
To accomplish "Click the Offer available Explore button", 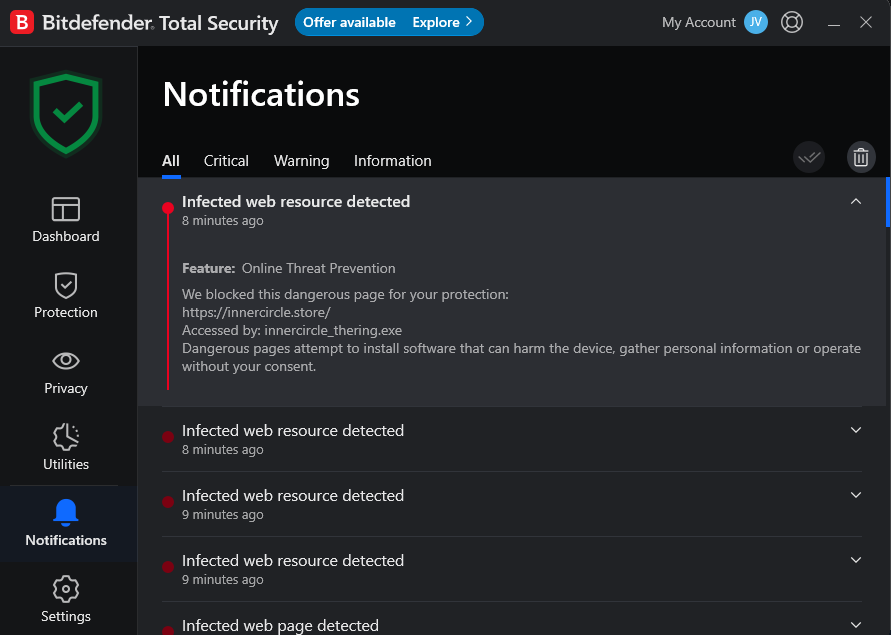I will point(389,22).
